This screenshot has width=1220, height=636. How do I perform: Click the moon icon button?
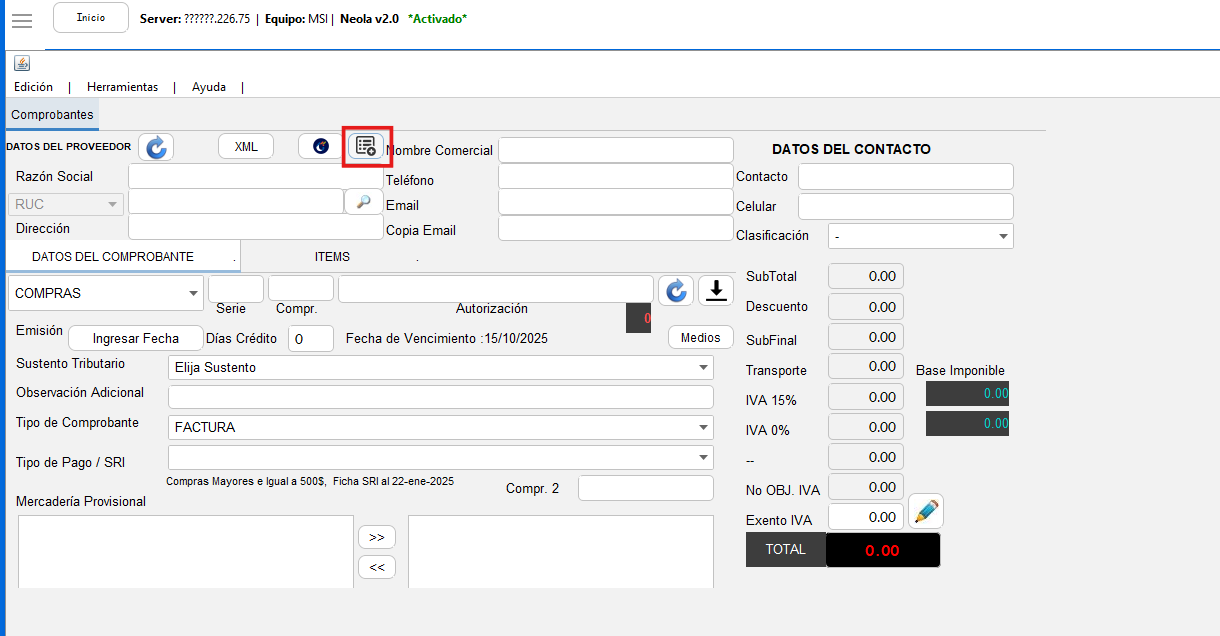coord(321,146)
